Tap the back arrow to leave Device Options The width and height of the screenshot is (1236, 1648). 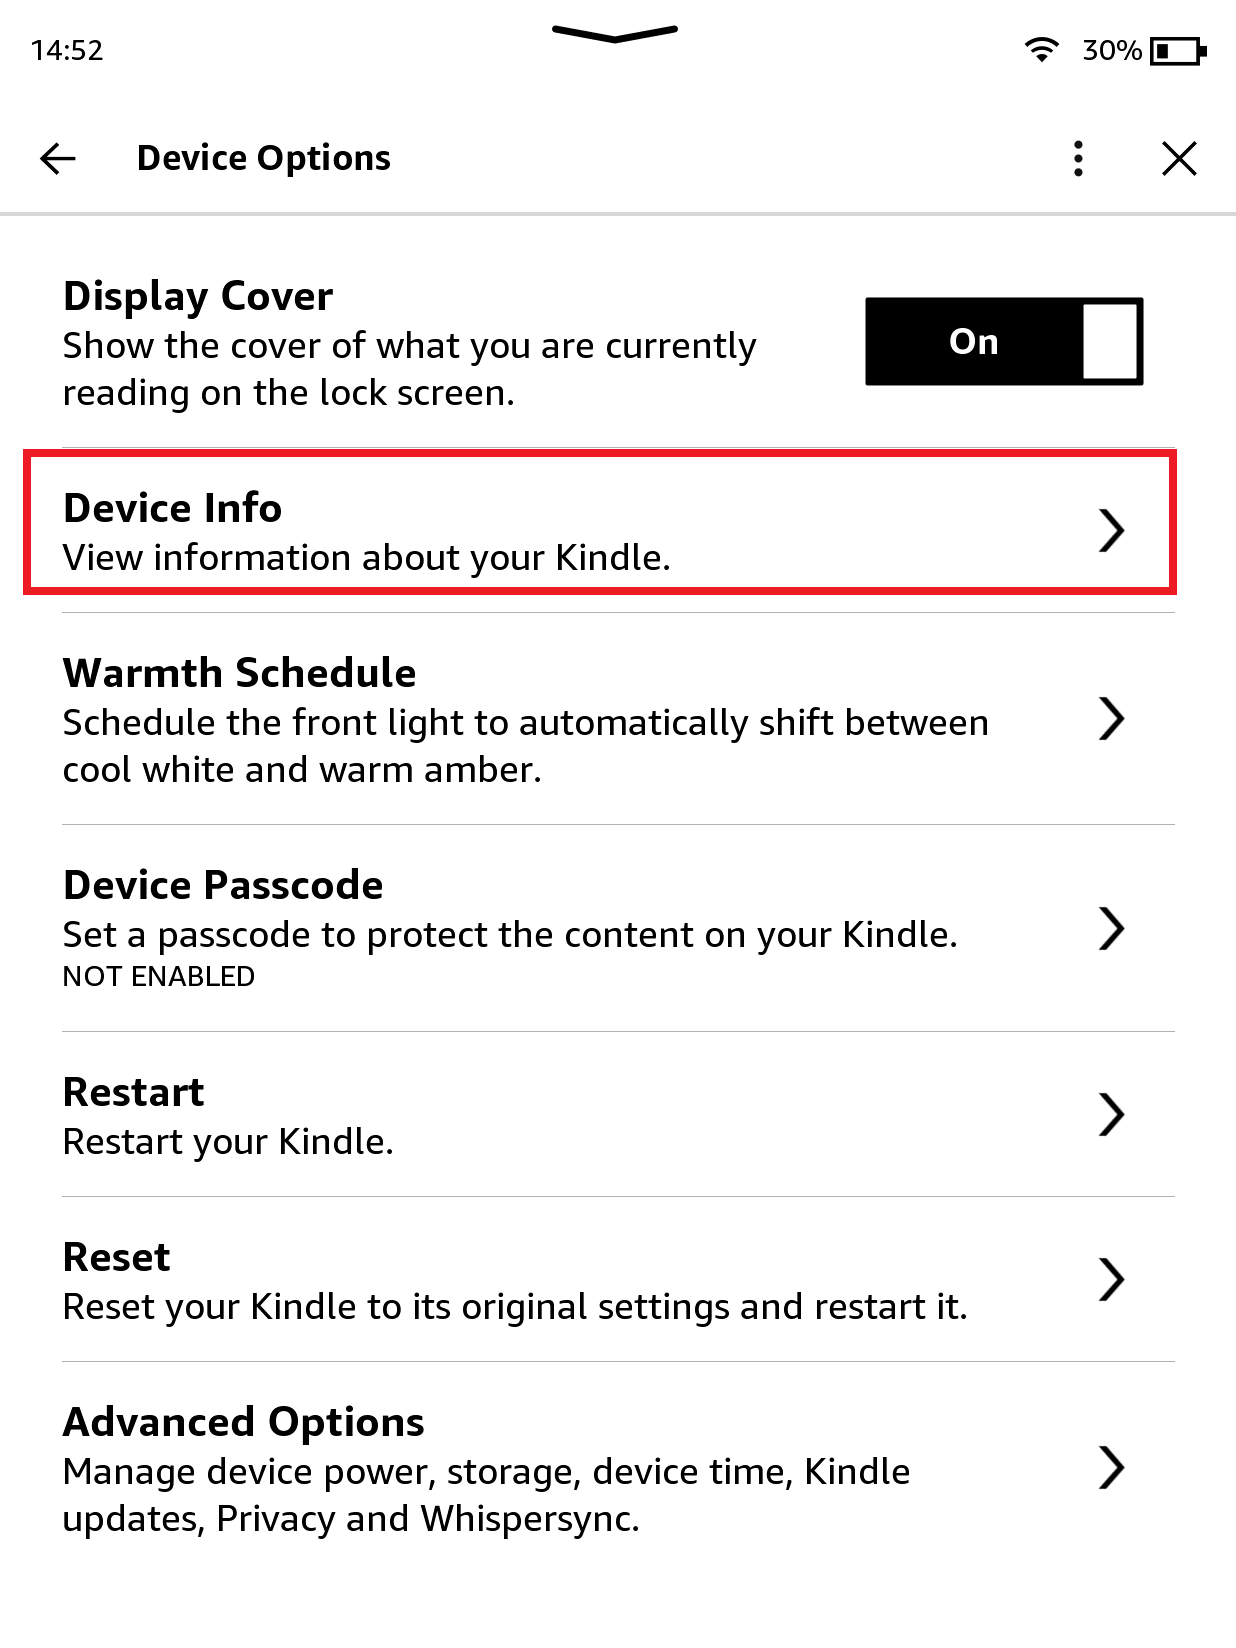coord(57,158)
